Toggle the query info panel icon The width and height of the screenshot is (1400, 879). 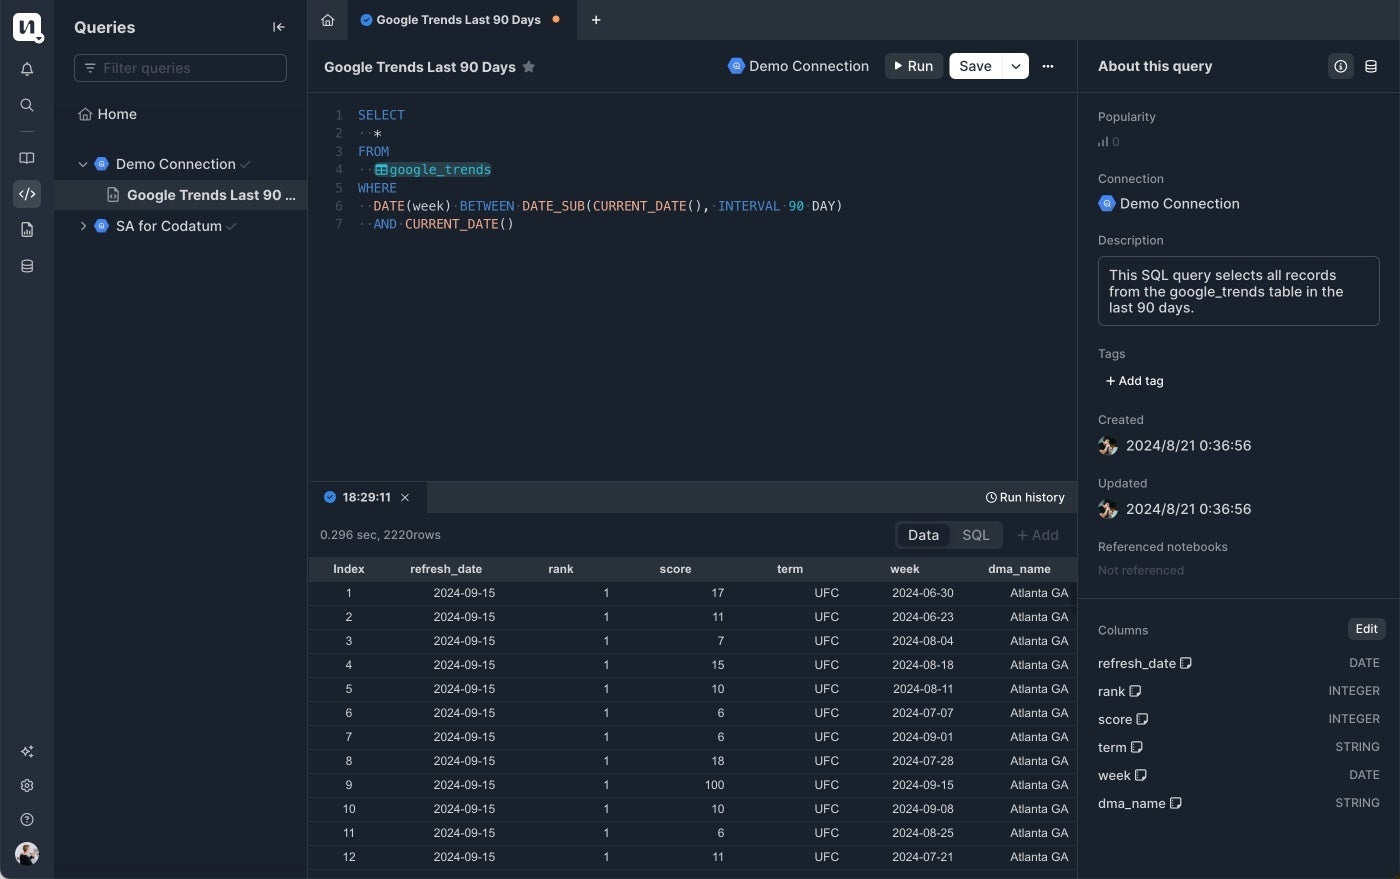(1340, 66)
